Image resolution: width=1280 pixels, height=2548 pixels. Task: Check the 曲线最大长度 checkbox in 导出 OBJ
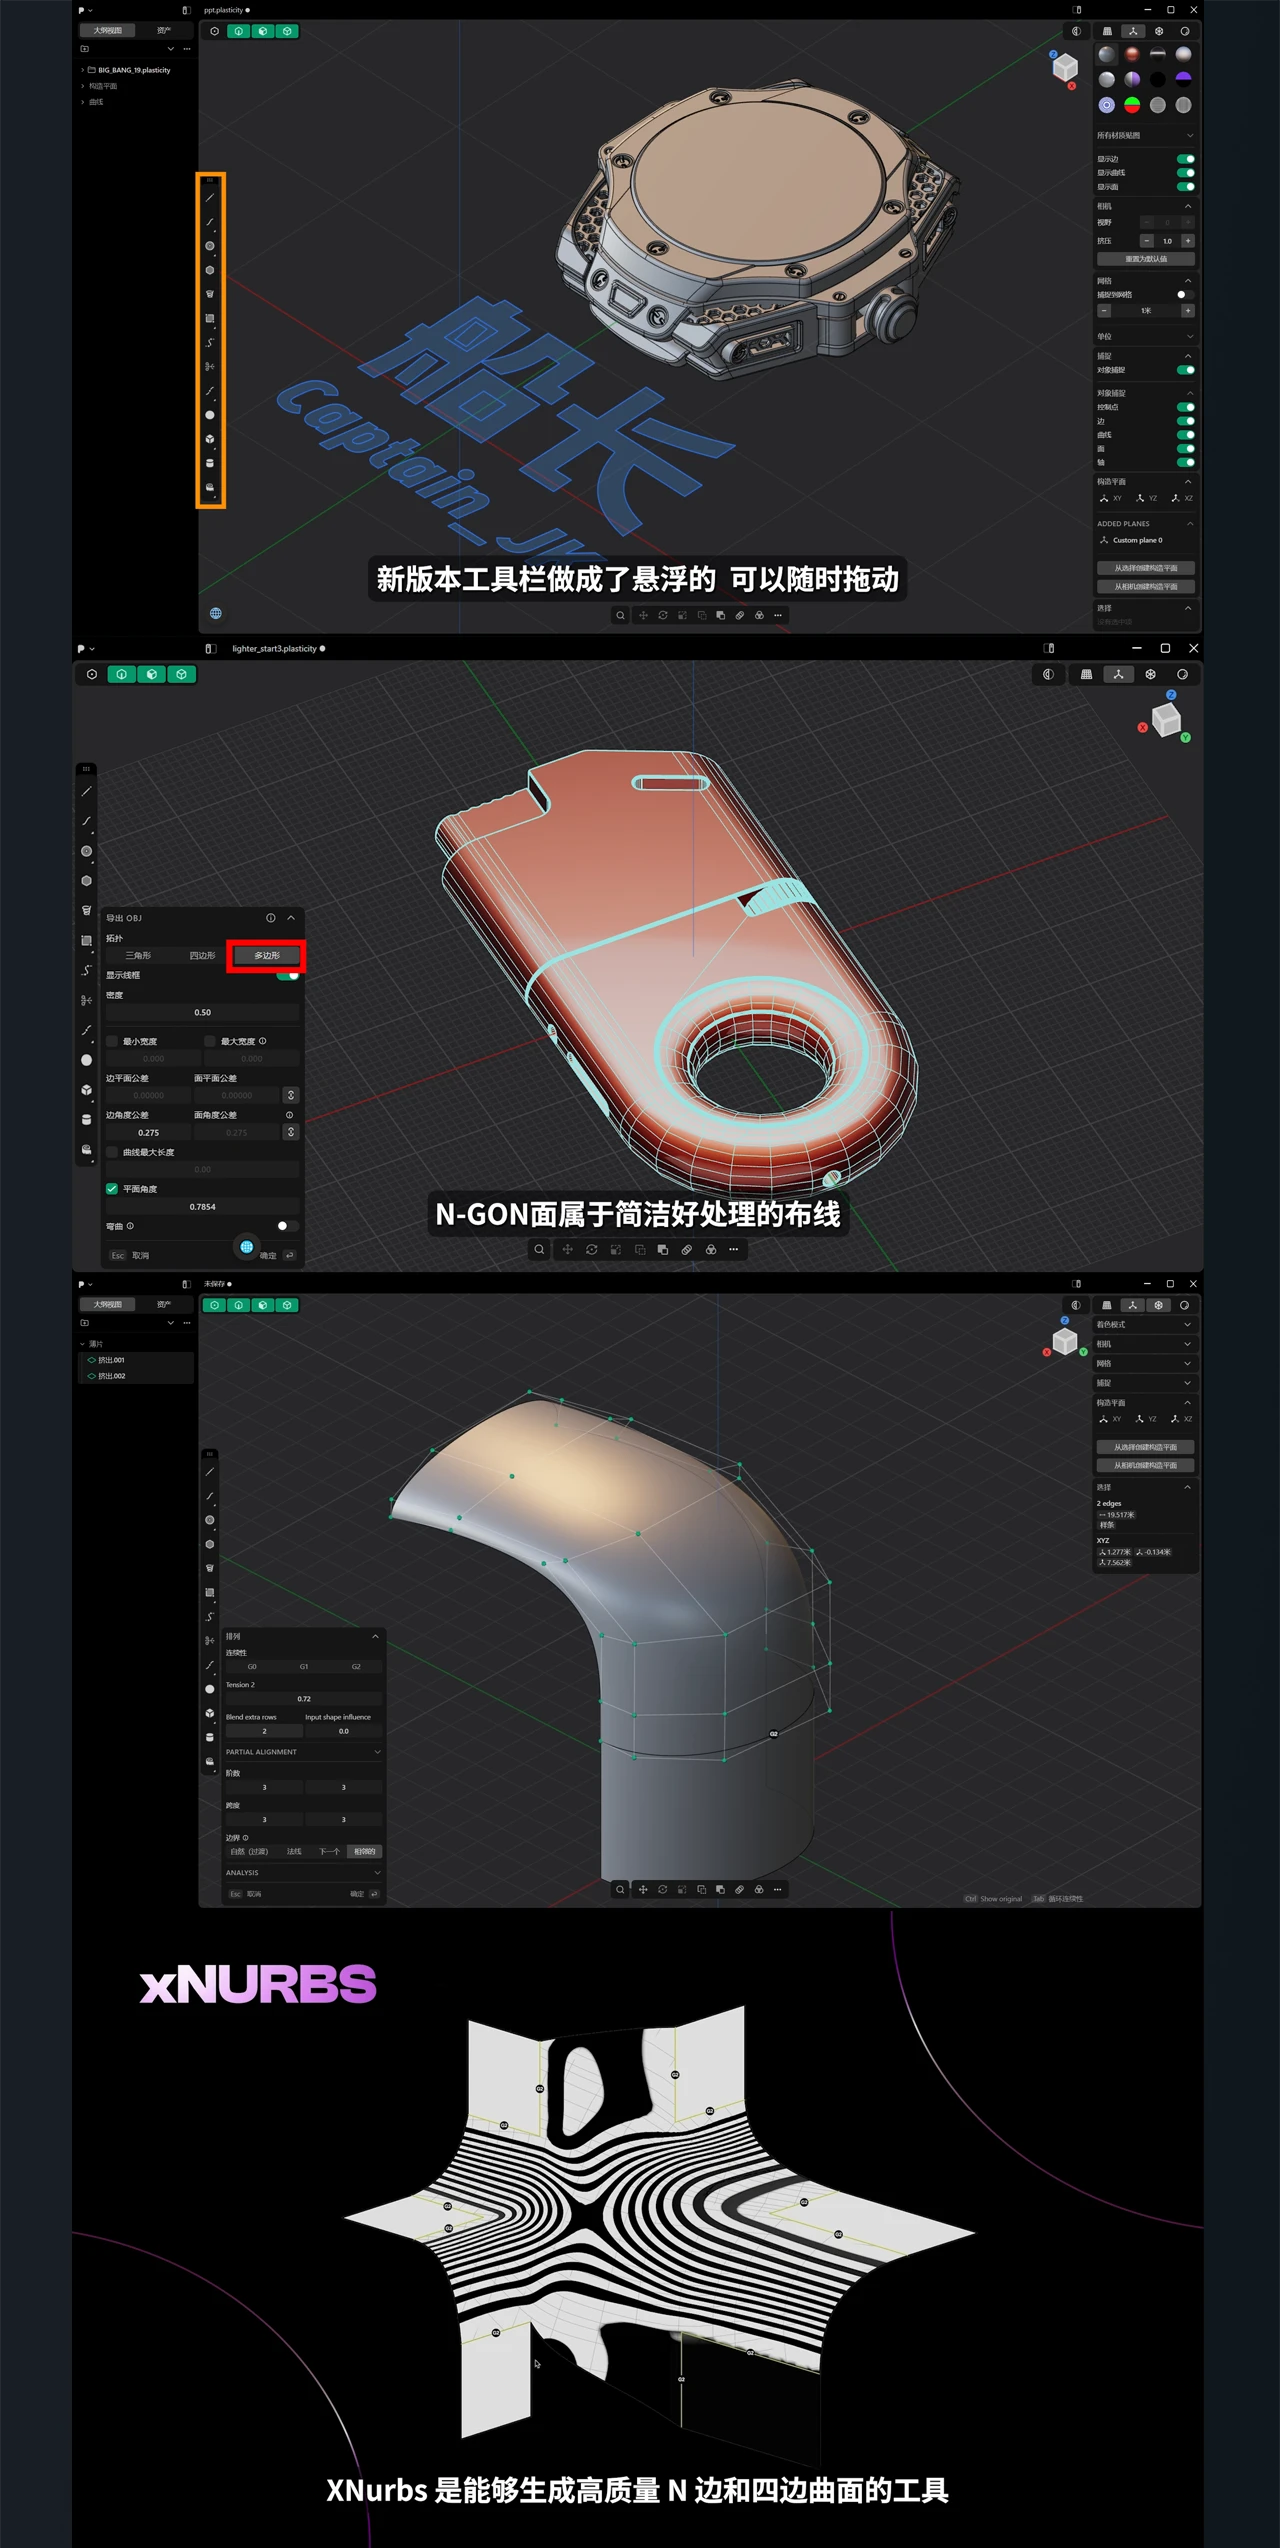(x=112, y=1152)
